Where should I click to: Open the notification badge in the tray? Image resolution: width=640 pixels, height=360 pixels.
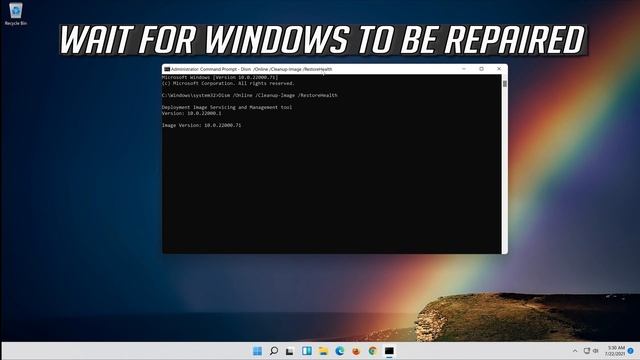pyautogui.click(x=631, y=351)
